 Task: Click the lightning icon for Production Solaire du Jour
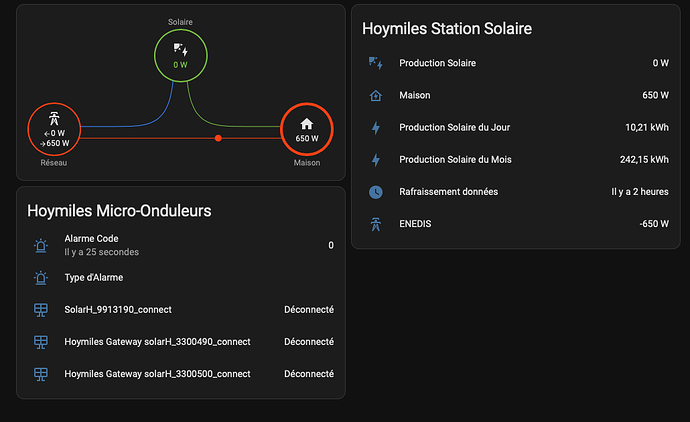375,128
